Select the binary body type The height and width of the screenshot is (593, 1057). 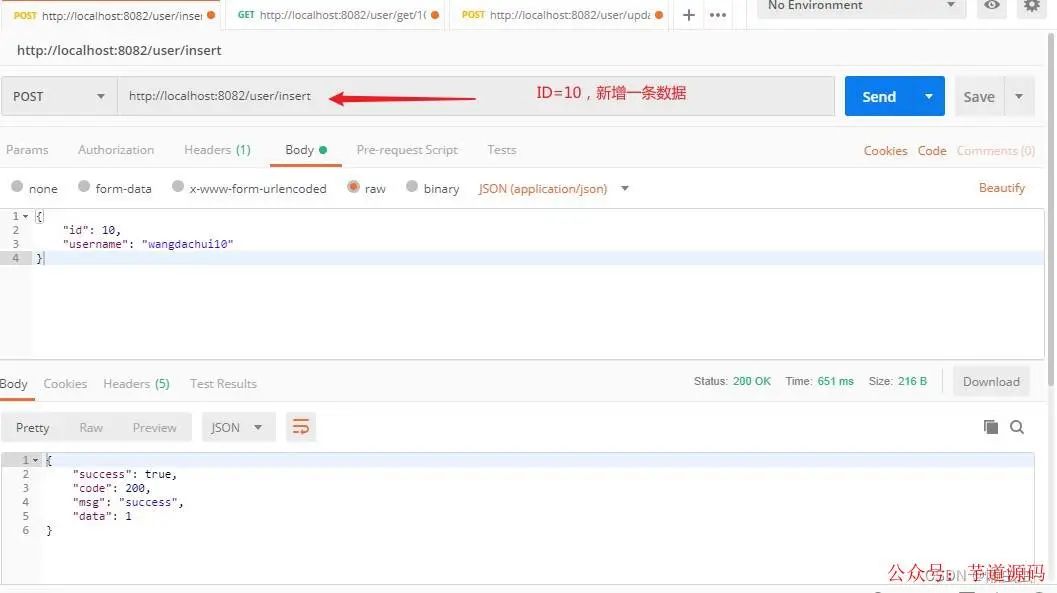pyautogui.click(x=412, y=187)
